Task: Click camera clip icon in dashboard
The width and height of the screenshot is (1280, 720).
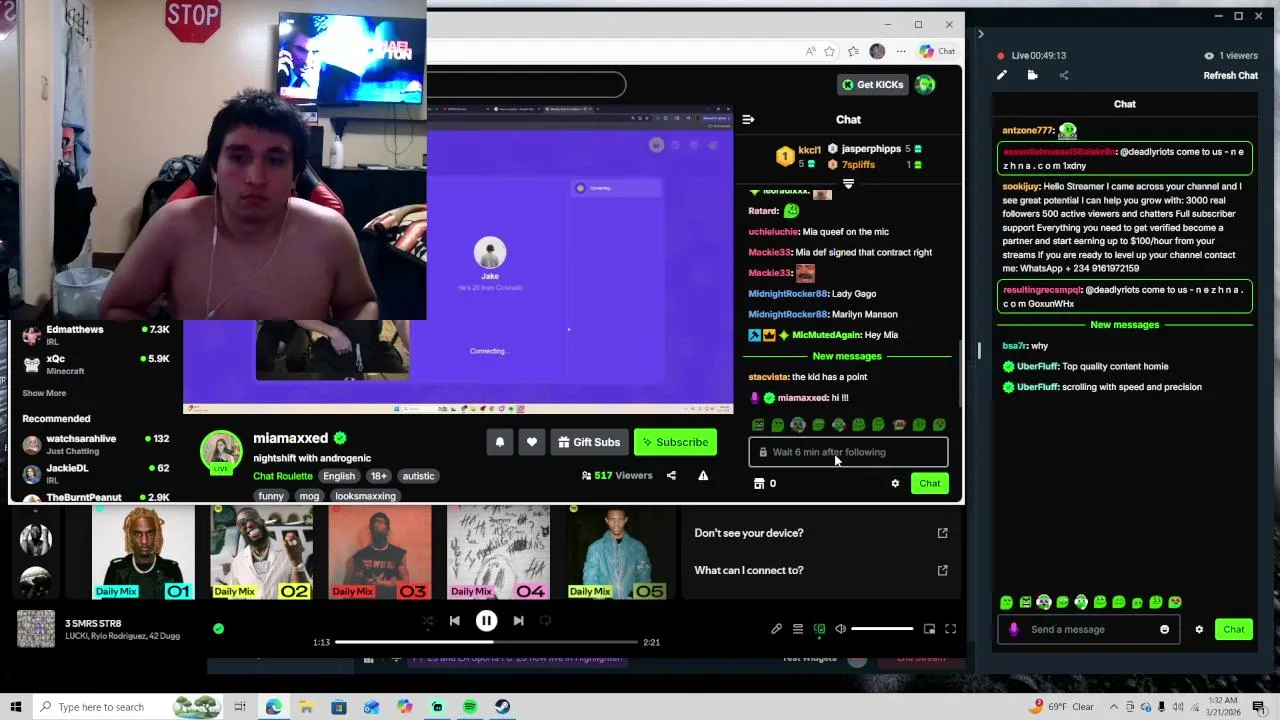Action: click(1032, 75)
